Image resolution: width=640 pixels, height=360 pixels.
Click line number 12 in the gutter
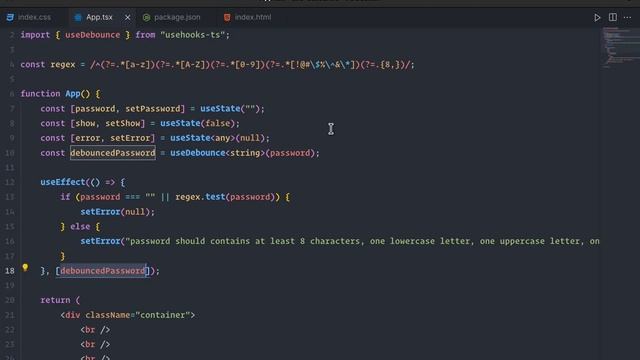click(x=10, y=182)
